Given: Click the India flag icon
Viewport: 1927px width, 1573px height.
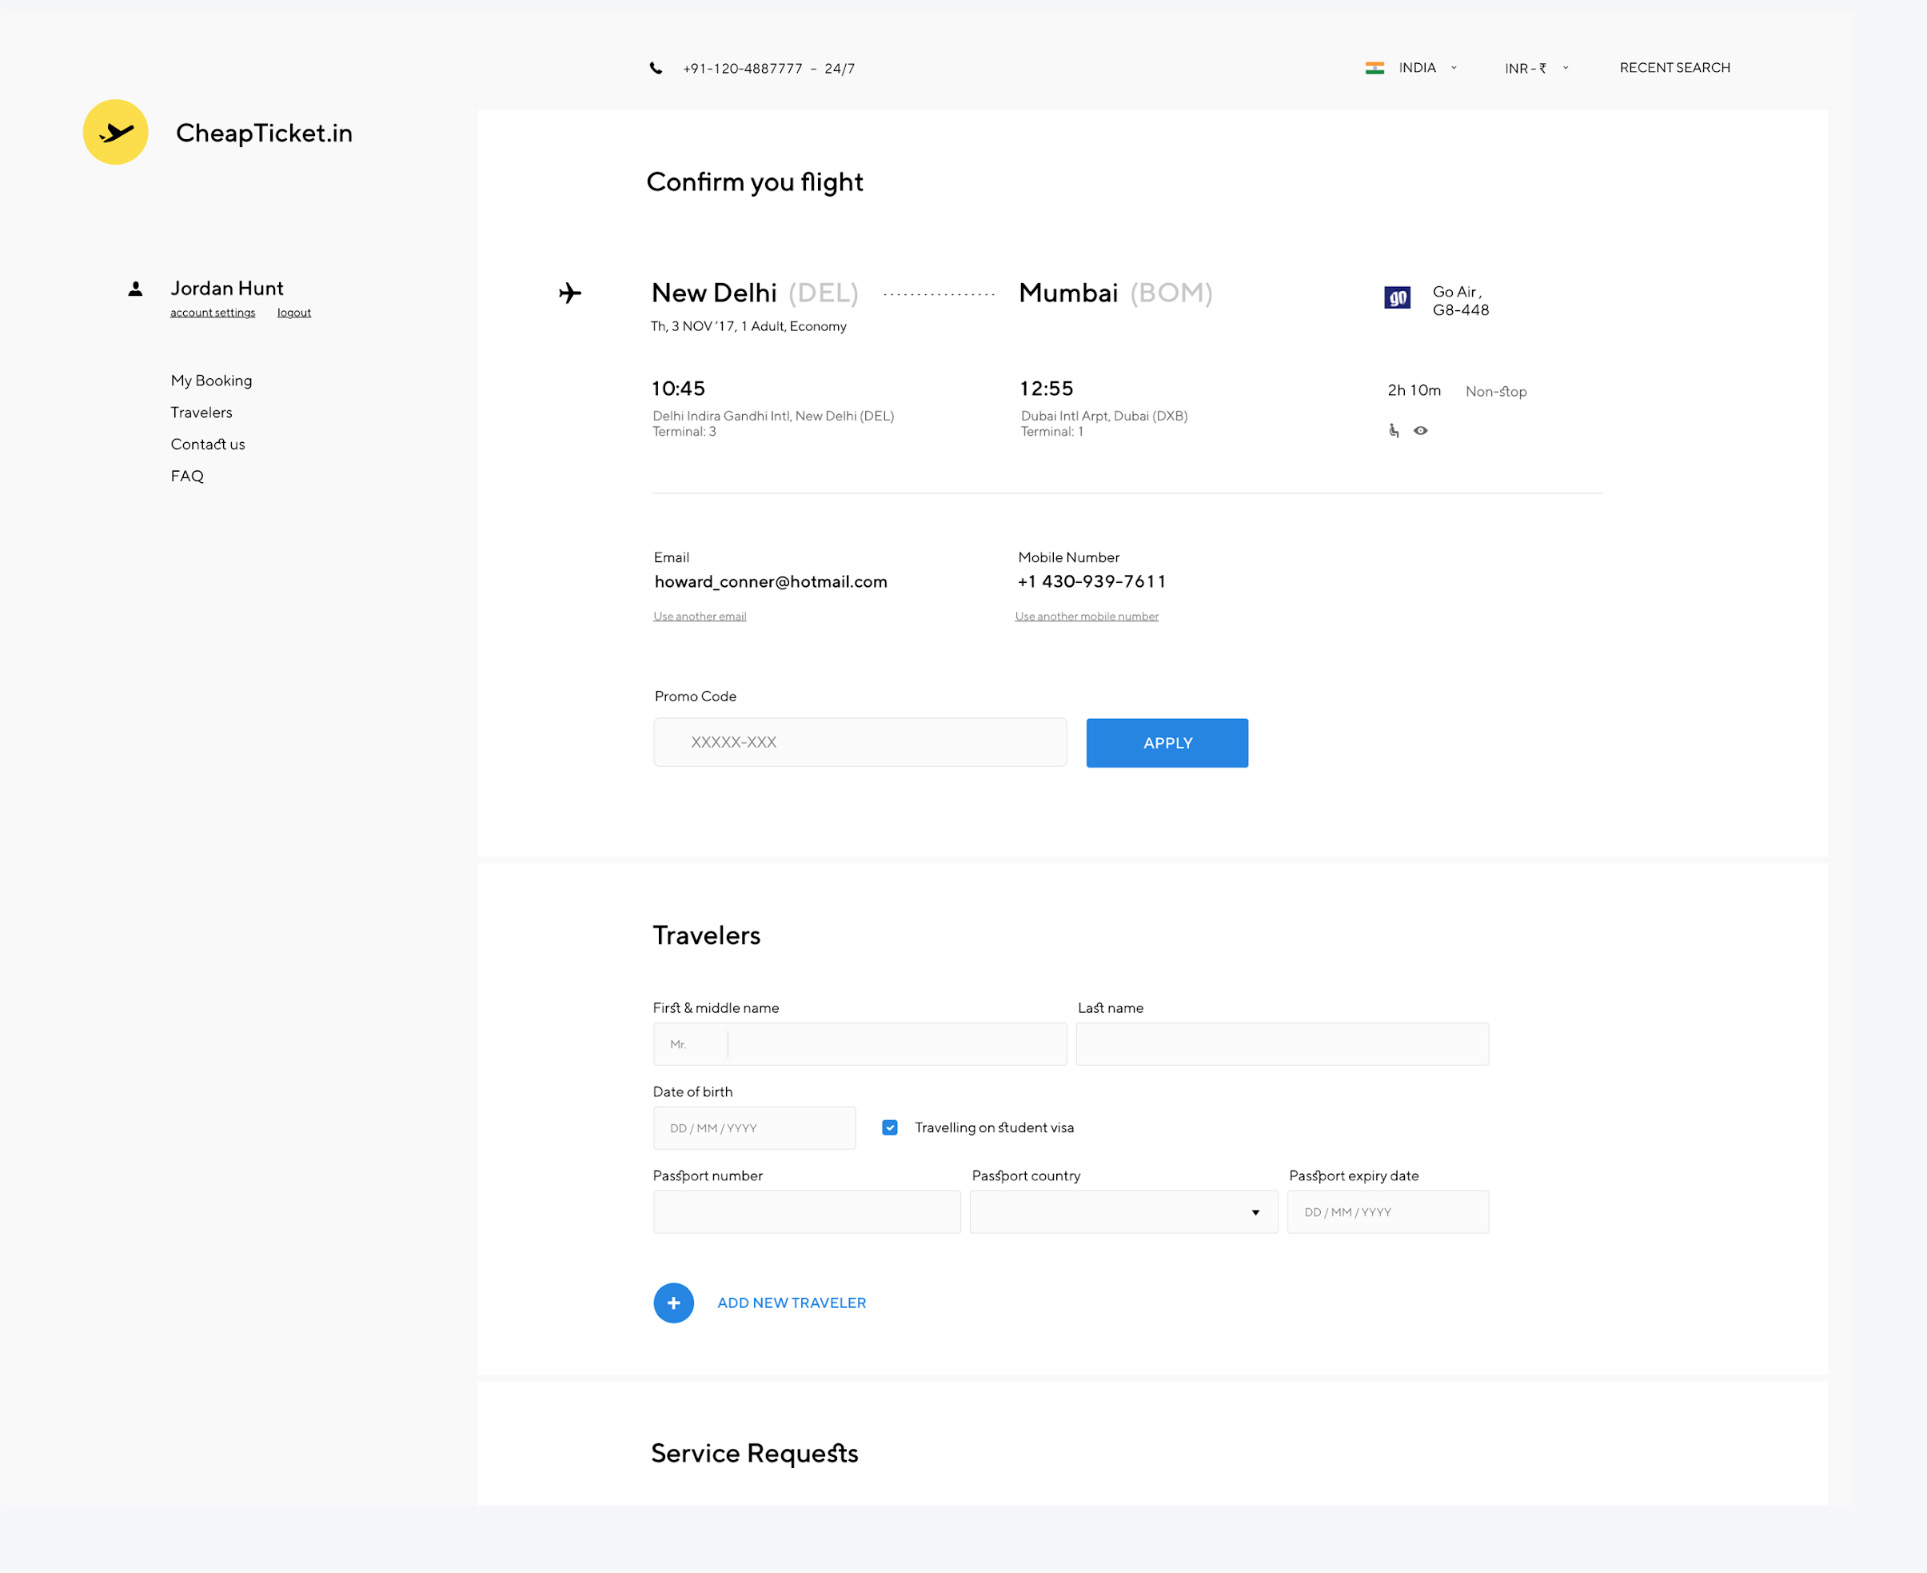Looking at the screenshot, I should 1375,68.
